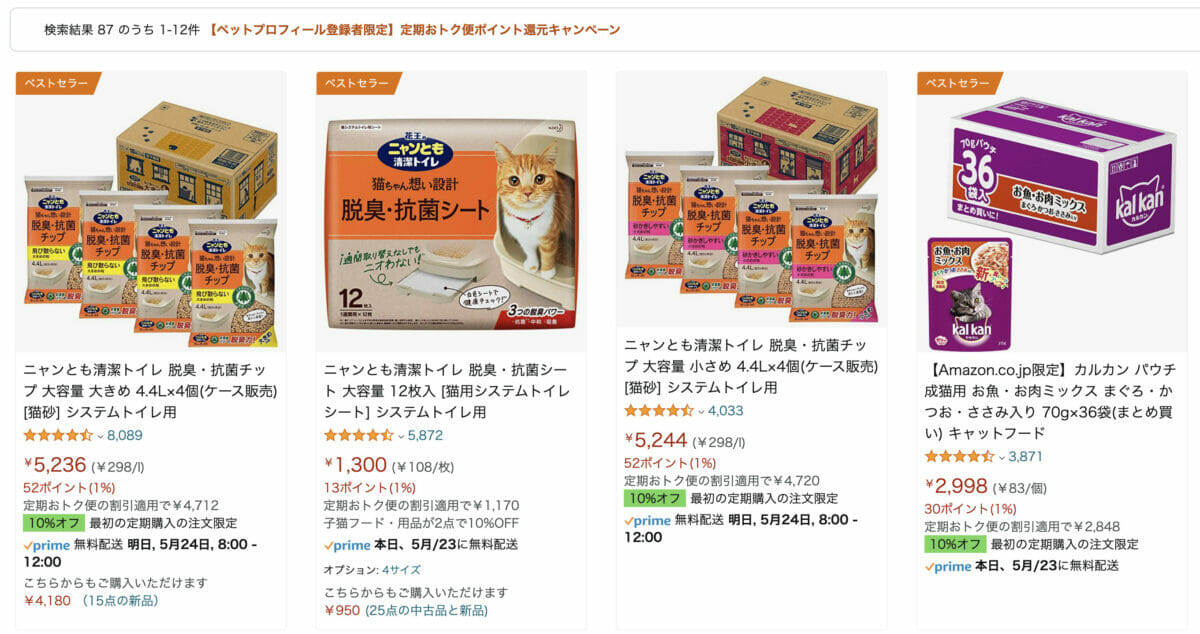1200x634 pixels.
Task: Open 25点の中古品と新品 offers link
Action: [x=427, y=610]
